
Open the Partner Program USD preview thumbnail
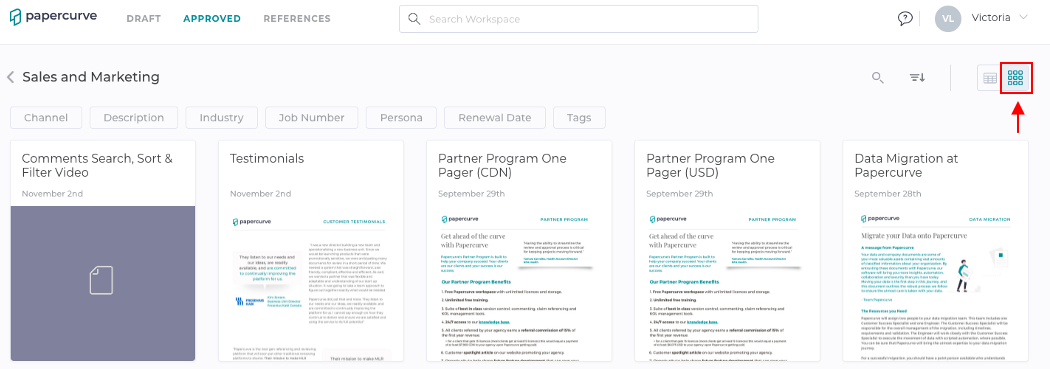(727, 284)
